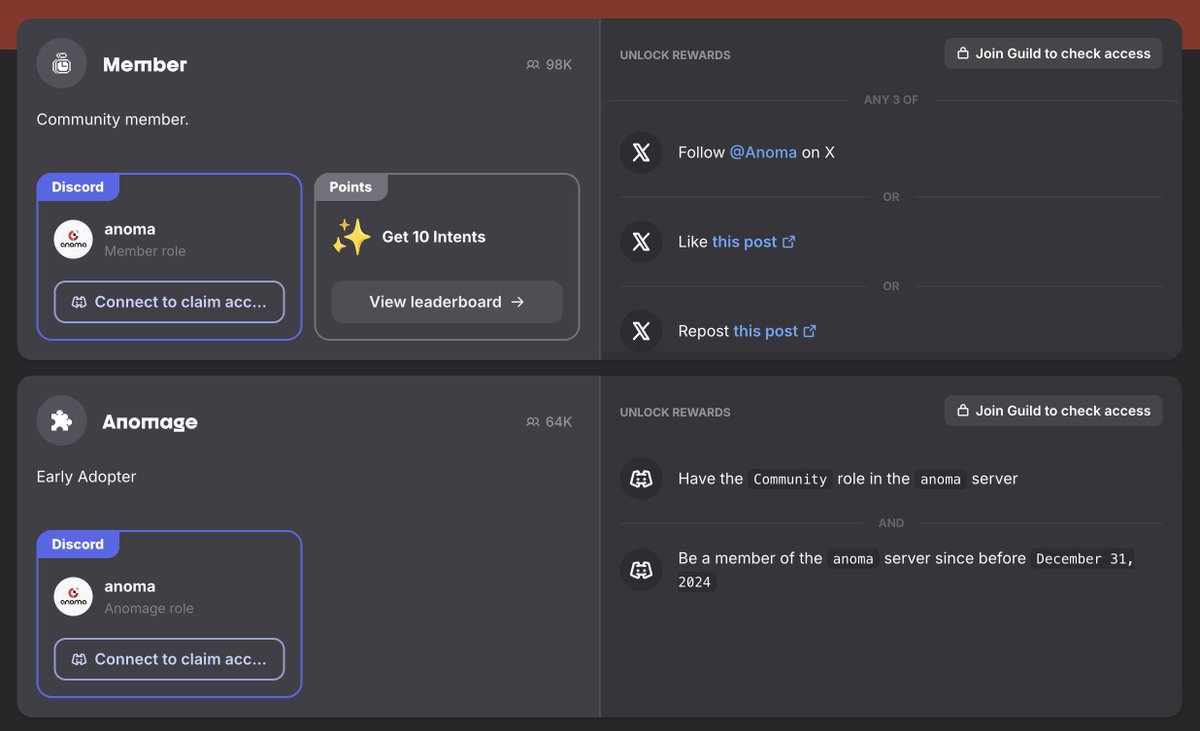
Task: Click the 'Member' role heading
Action: [x=145, y=64]
